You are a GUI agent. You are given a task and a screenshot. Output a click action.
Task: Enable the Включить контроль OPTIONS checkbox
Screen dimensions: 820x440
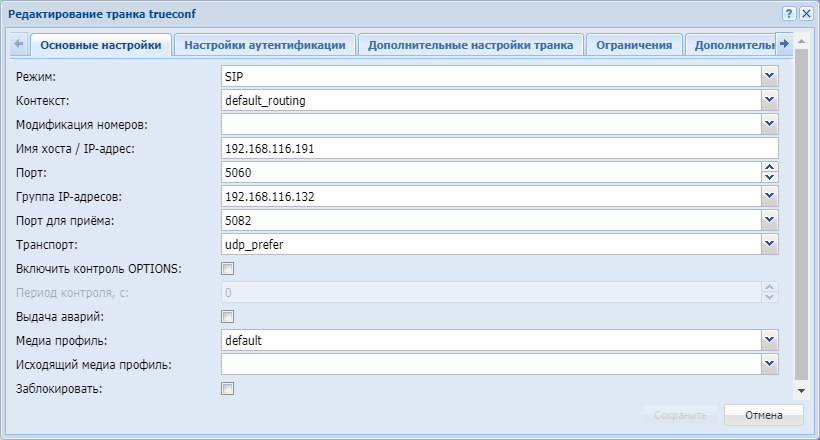[227, 268]
